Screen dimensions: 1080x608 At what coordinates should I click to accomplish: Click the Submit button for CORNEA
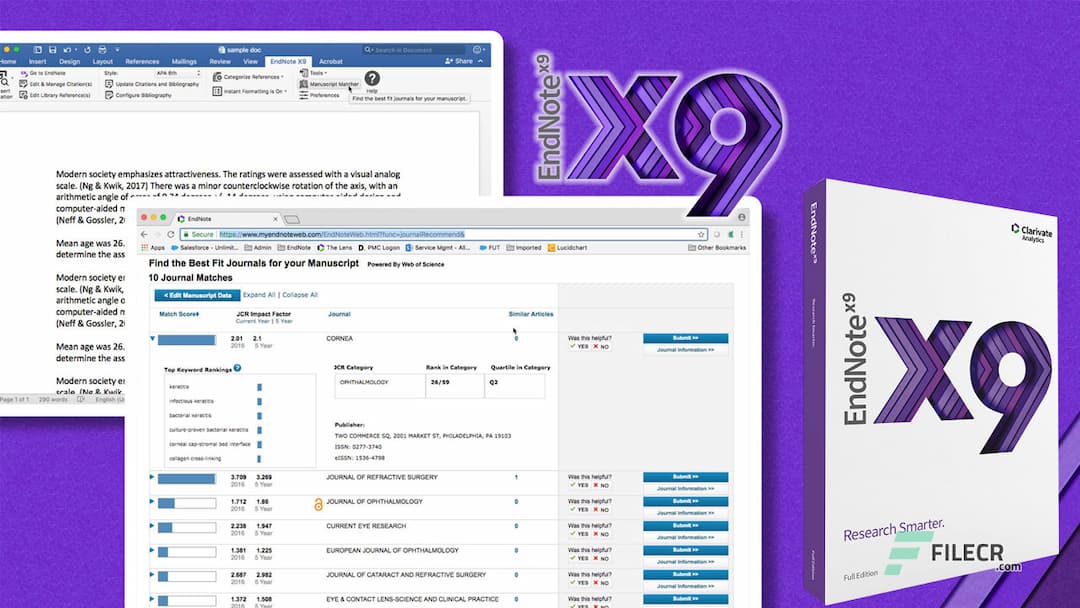coord(686,337)
